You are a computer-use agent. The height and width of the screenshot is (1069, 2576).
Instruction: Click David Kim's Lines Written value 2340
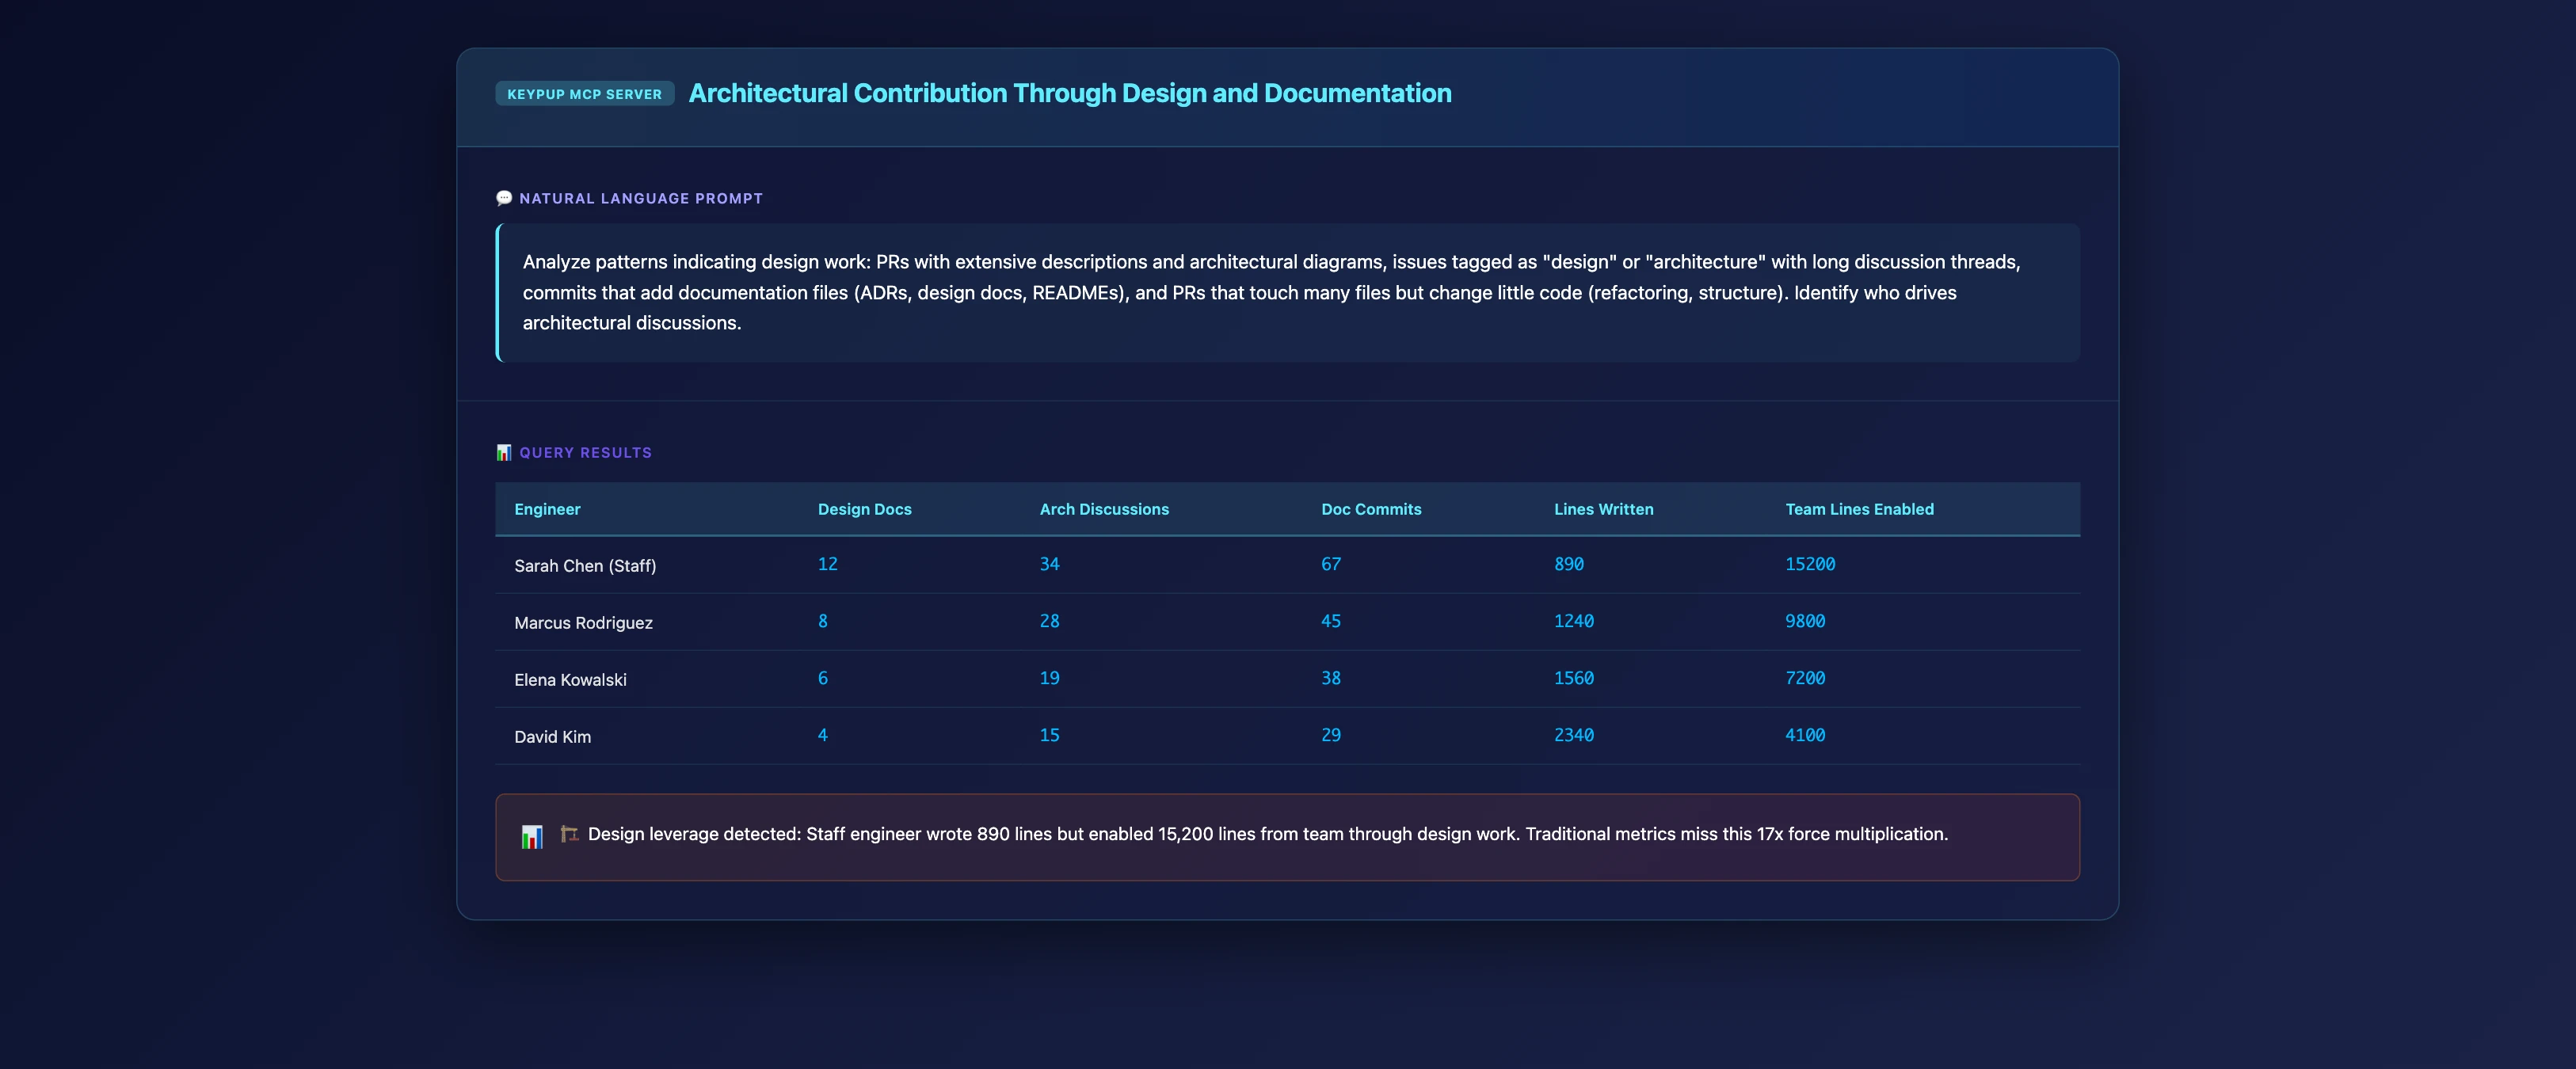click(x=1574, y=735)
